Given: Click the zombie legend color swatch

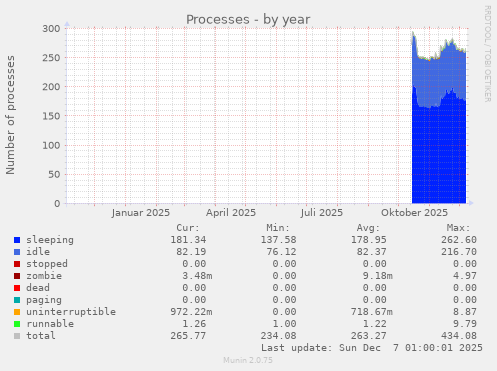Looking at the screenshot, I should click(17, 276).
